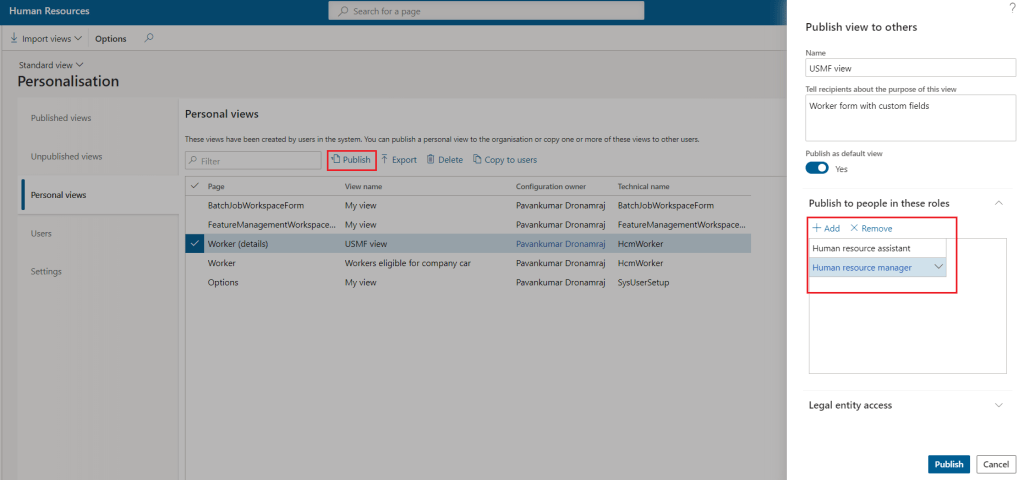
Task: Click the magnifier icon beside Options
Action: [149, 38]
